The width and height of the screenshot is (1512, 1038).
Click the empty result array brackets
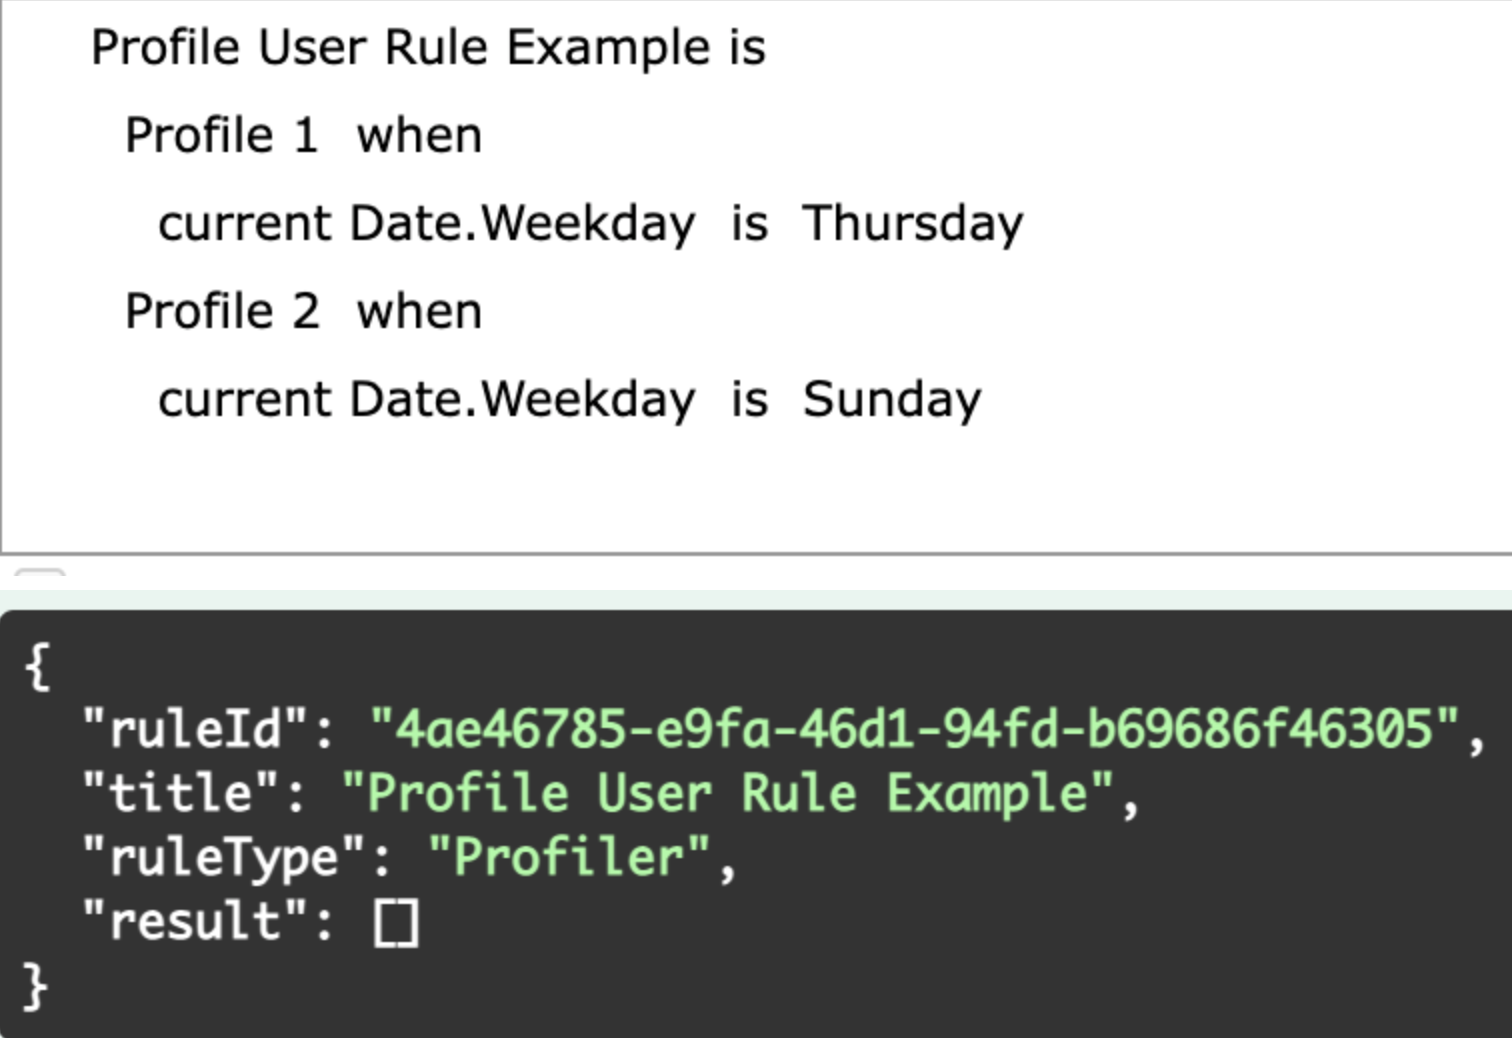(x=396, y=922)
